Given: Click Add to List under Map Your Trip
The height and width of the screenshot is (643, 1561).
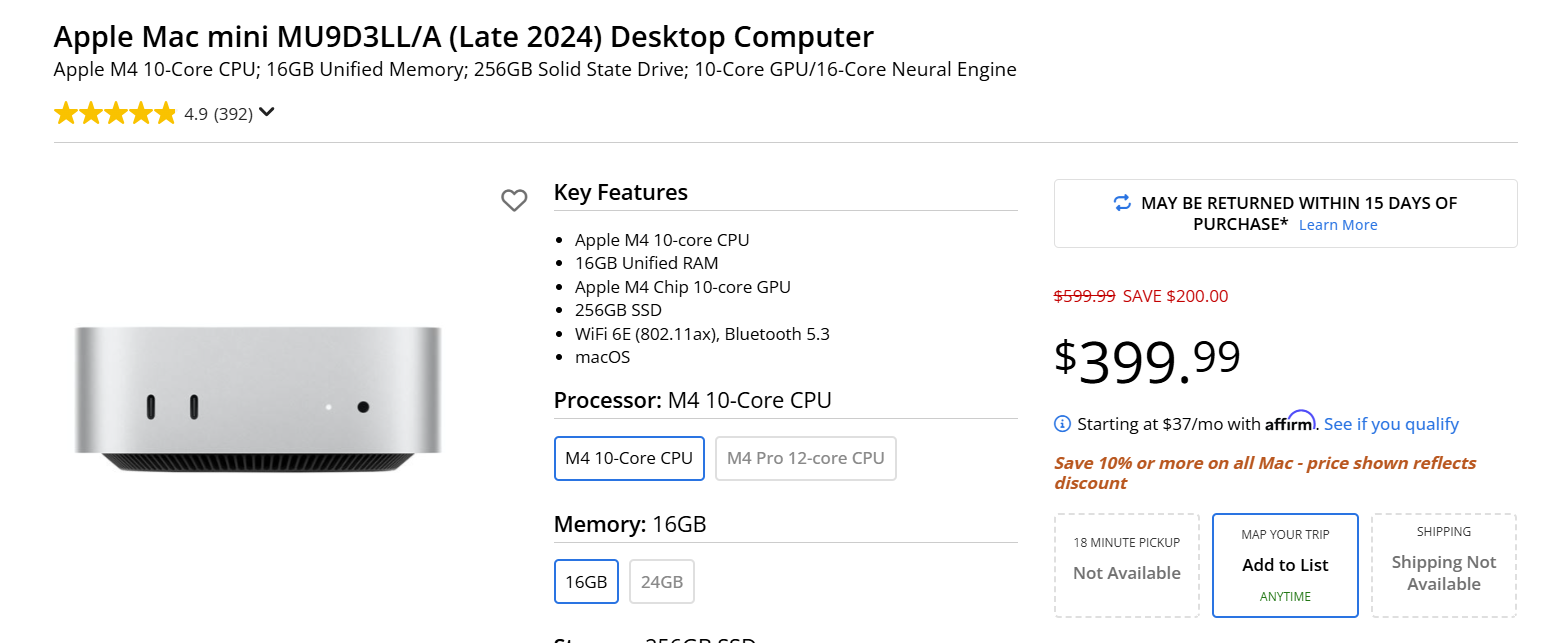Looking at the screenshot, I should pos(1285,565).
